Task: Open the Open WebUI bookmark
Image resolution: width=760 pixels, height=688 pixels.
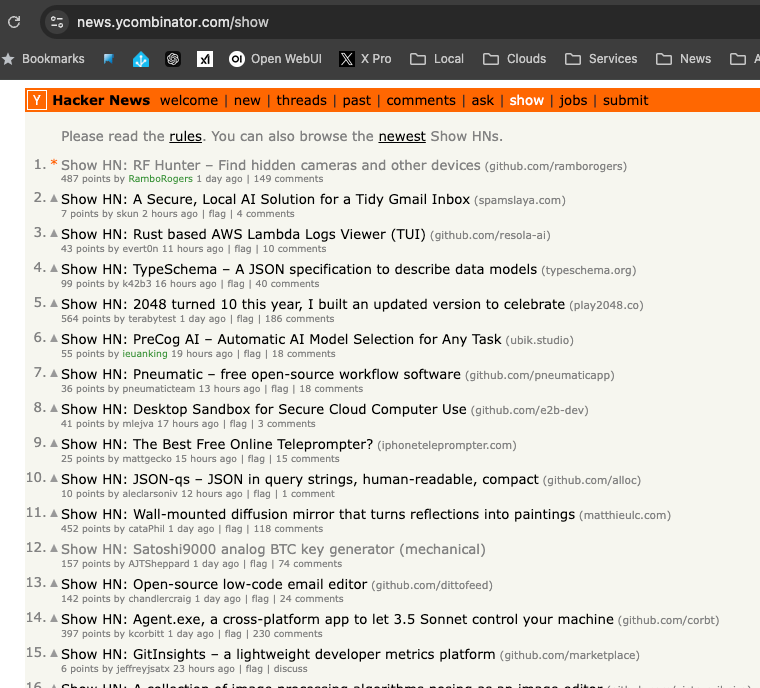Action: pos(275,59)
